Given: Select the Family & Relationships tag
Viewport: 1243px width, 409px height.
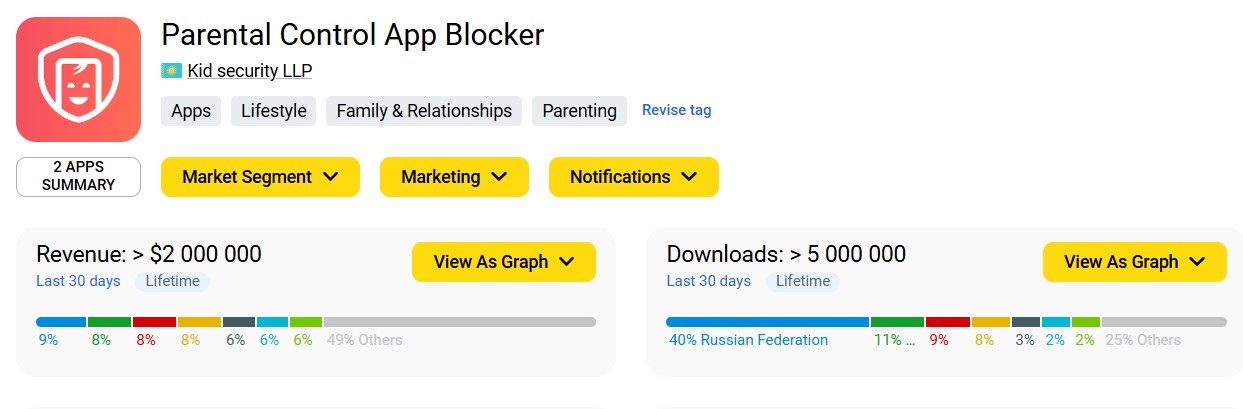Looking at the screenshot, I should [x=424, y=111].
